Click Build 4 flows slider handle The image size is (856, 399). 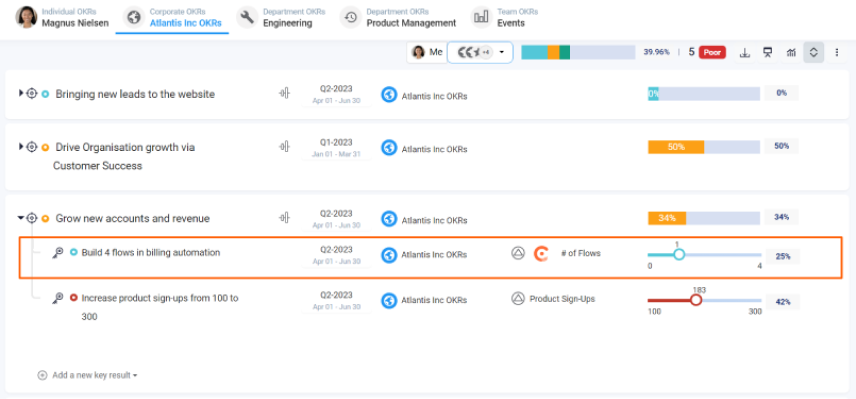679,254
